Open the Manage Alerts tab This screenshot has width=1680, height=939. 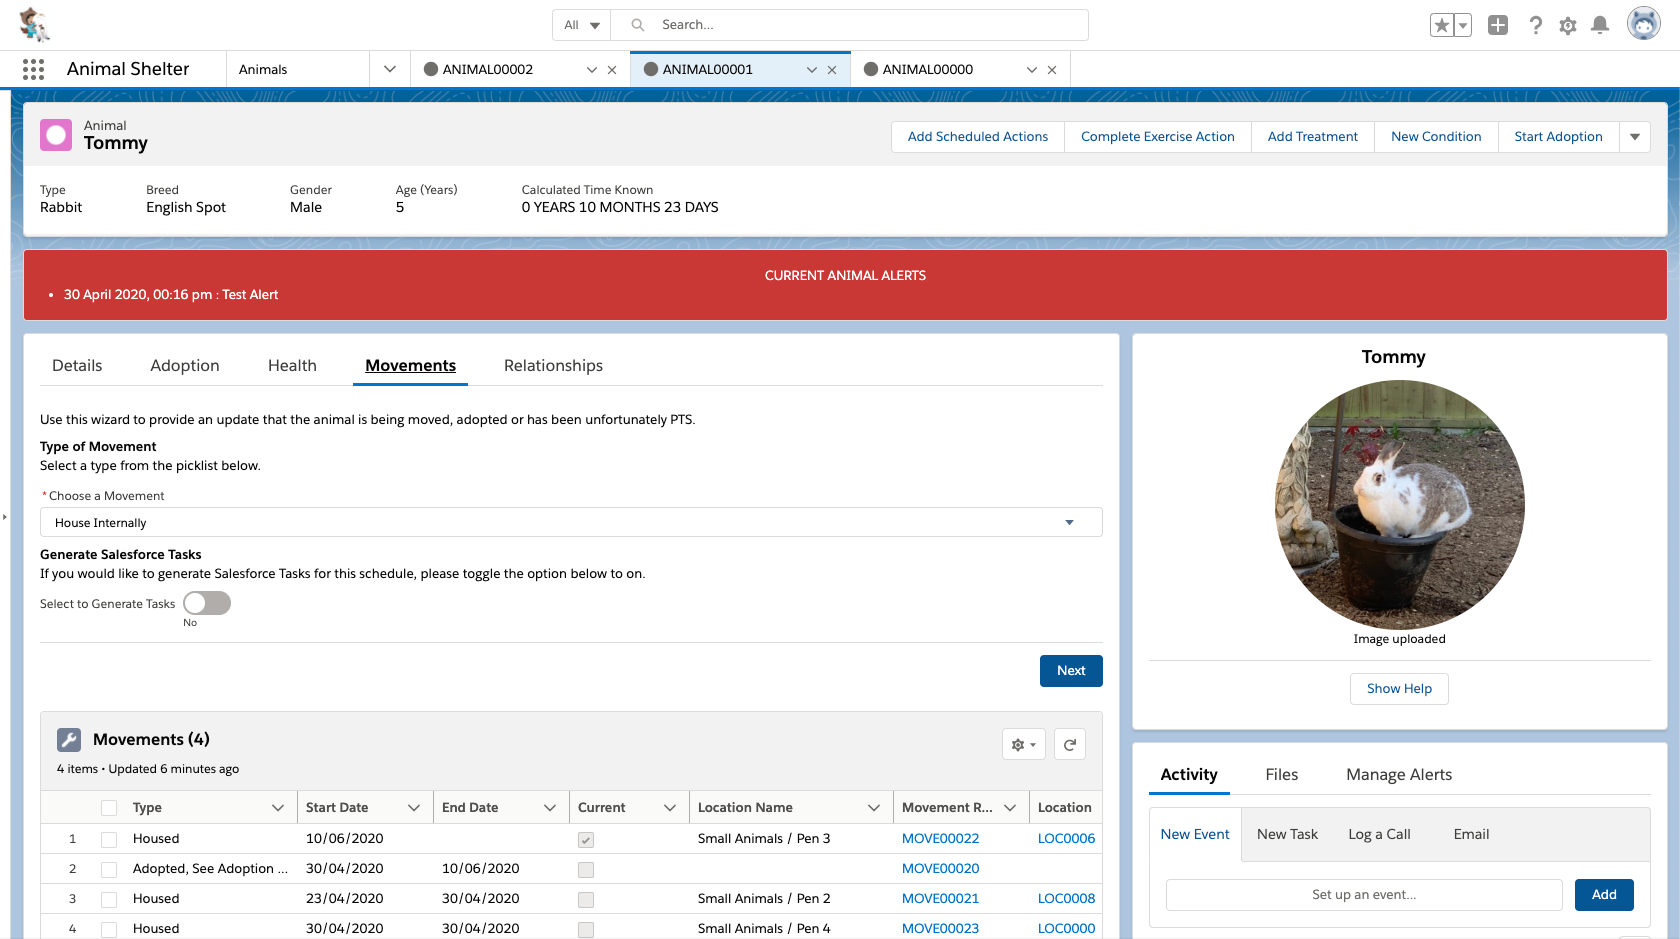coord(1398,775)
